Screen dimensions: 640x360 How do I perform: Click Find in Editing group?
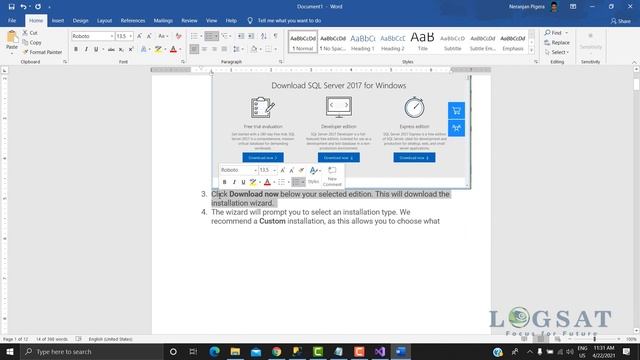pyautogui.click(x=556, y=33)
